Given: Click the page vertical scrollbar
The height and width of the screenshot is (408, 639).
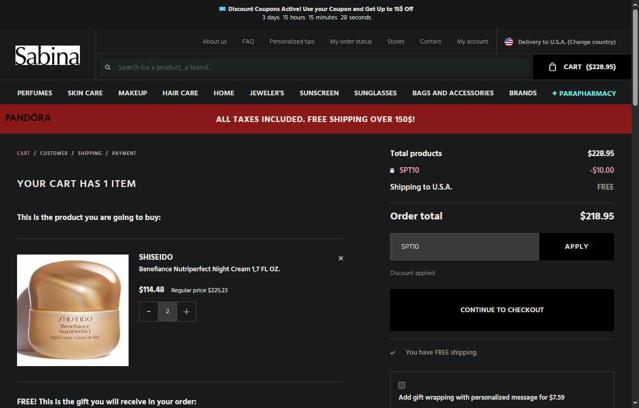Looking at the screenshot, I should click(x=635, y=57).
